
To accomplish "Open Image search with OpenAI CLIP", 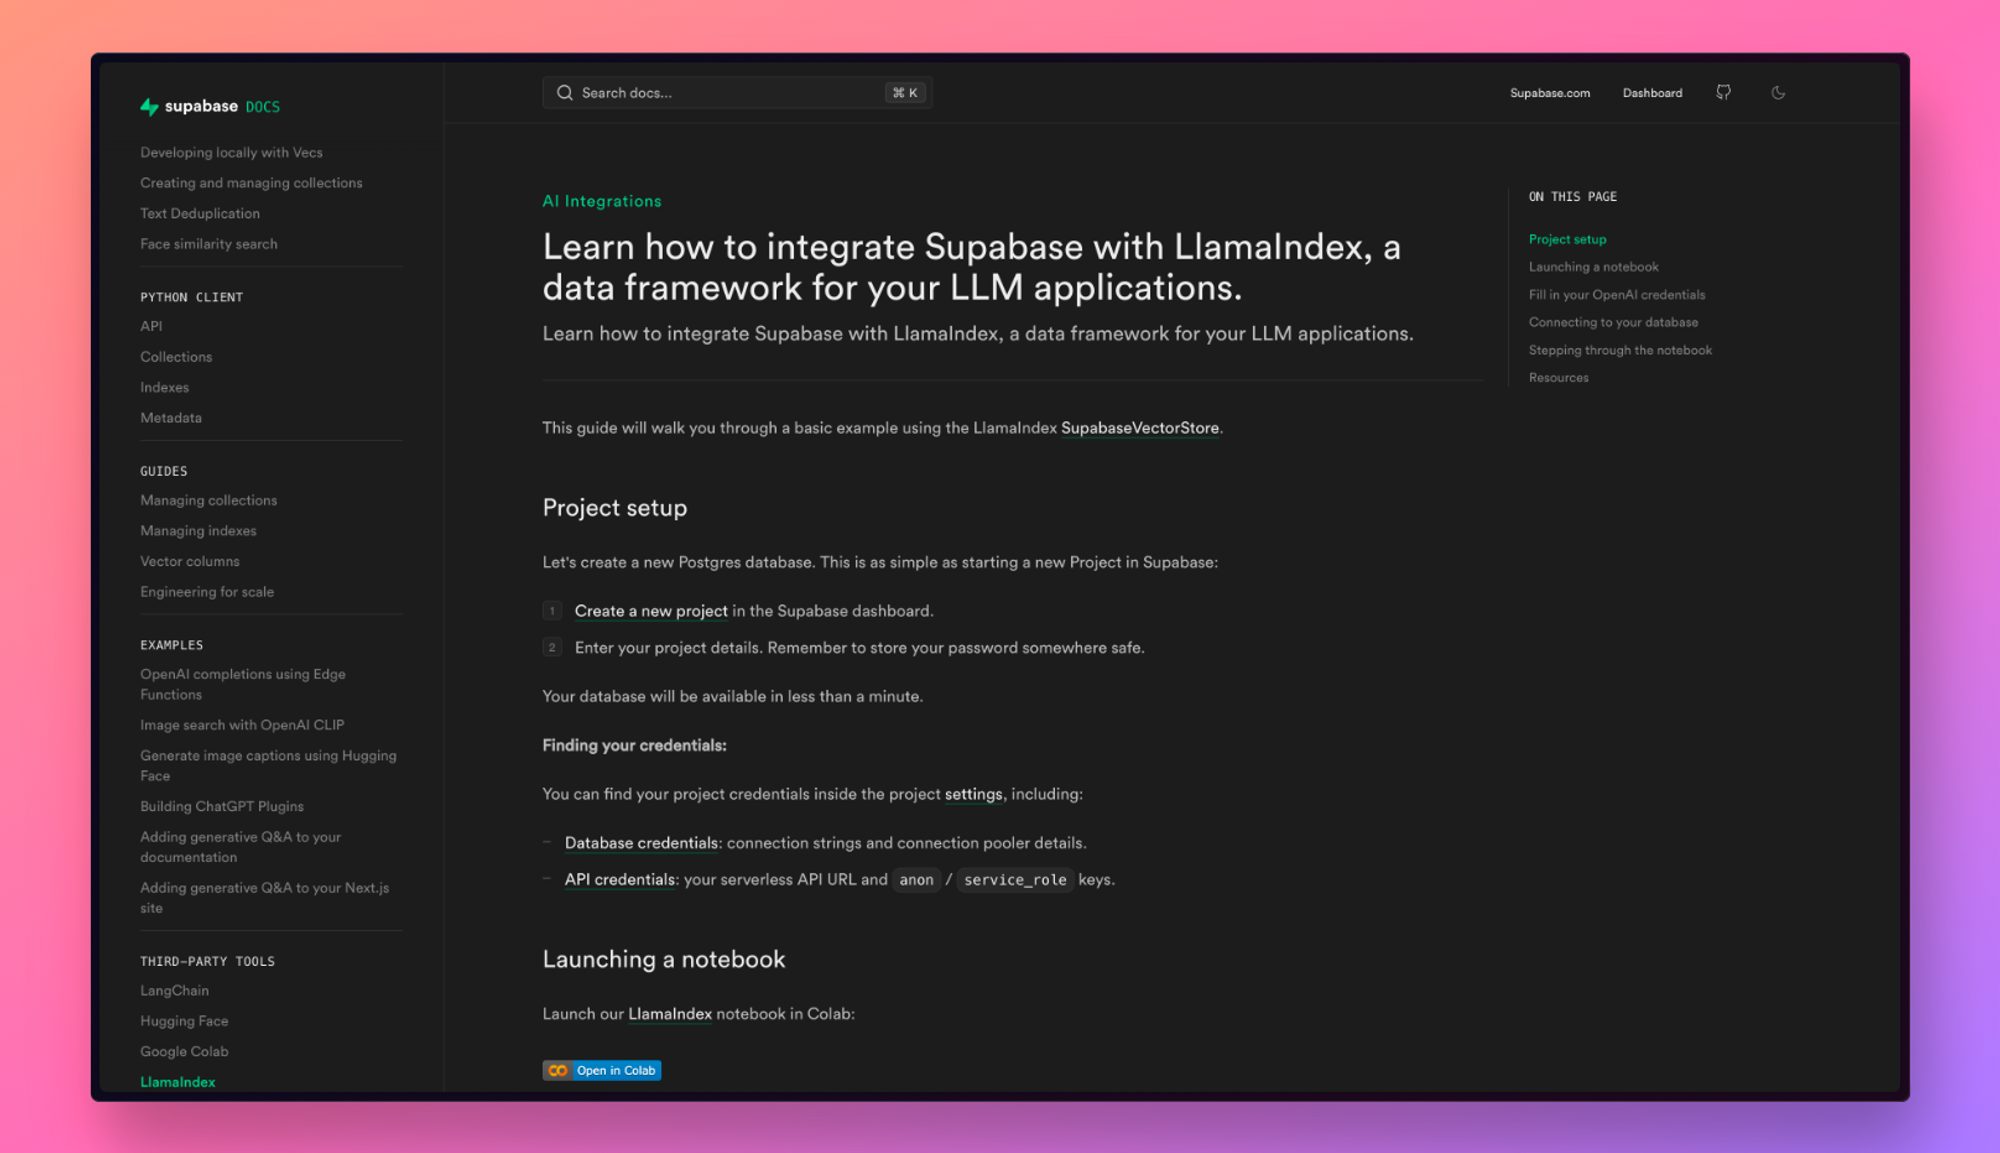I will click(x=242, y=725).
